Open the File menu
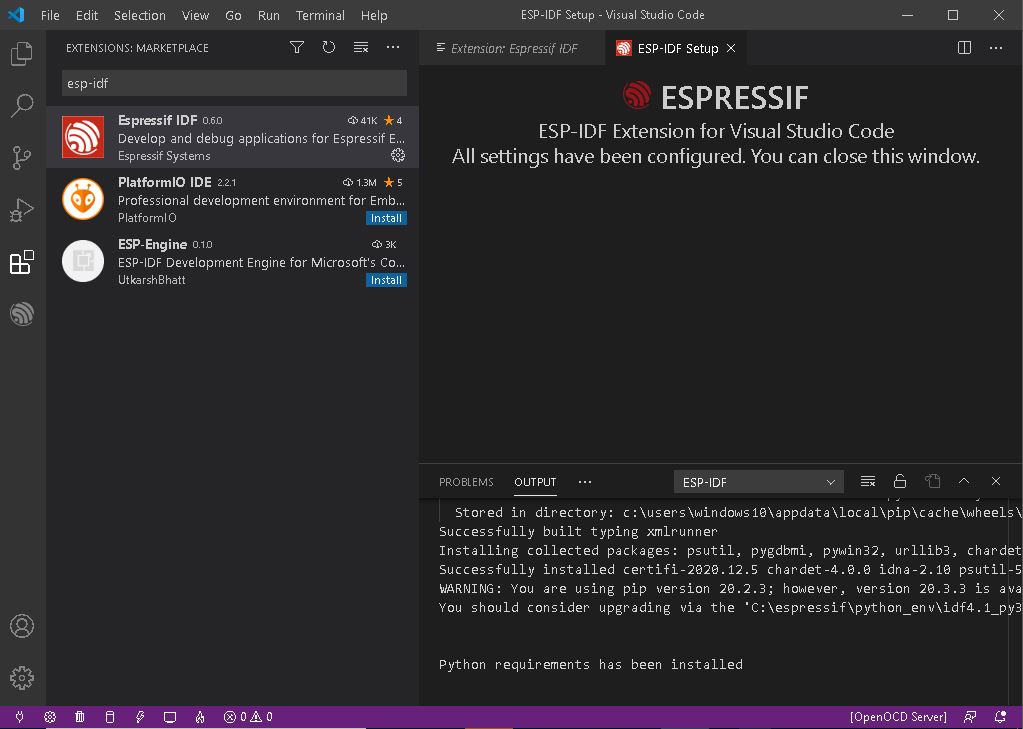Screen dimensions: 1023x729 pyautogui.click(x=50, y=15)
